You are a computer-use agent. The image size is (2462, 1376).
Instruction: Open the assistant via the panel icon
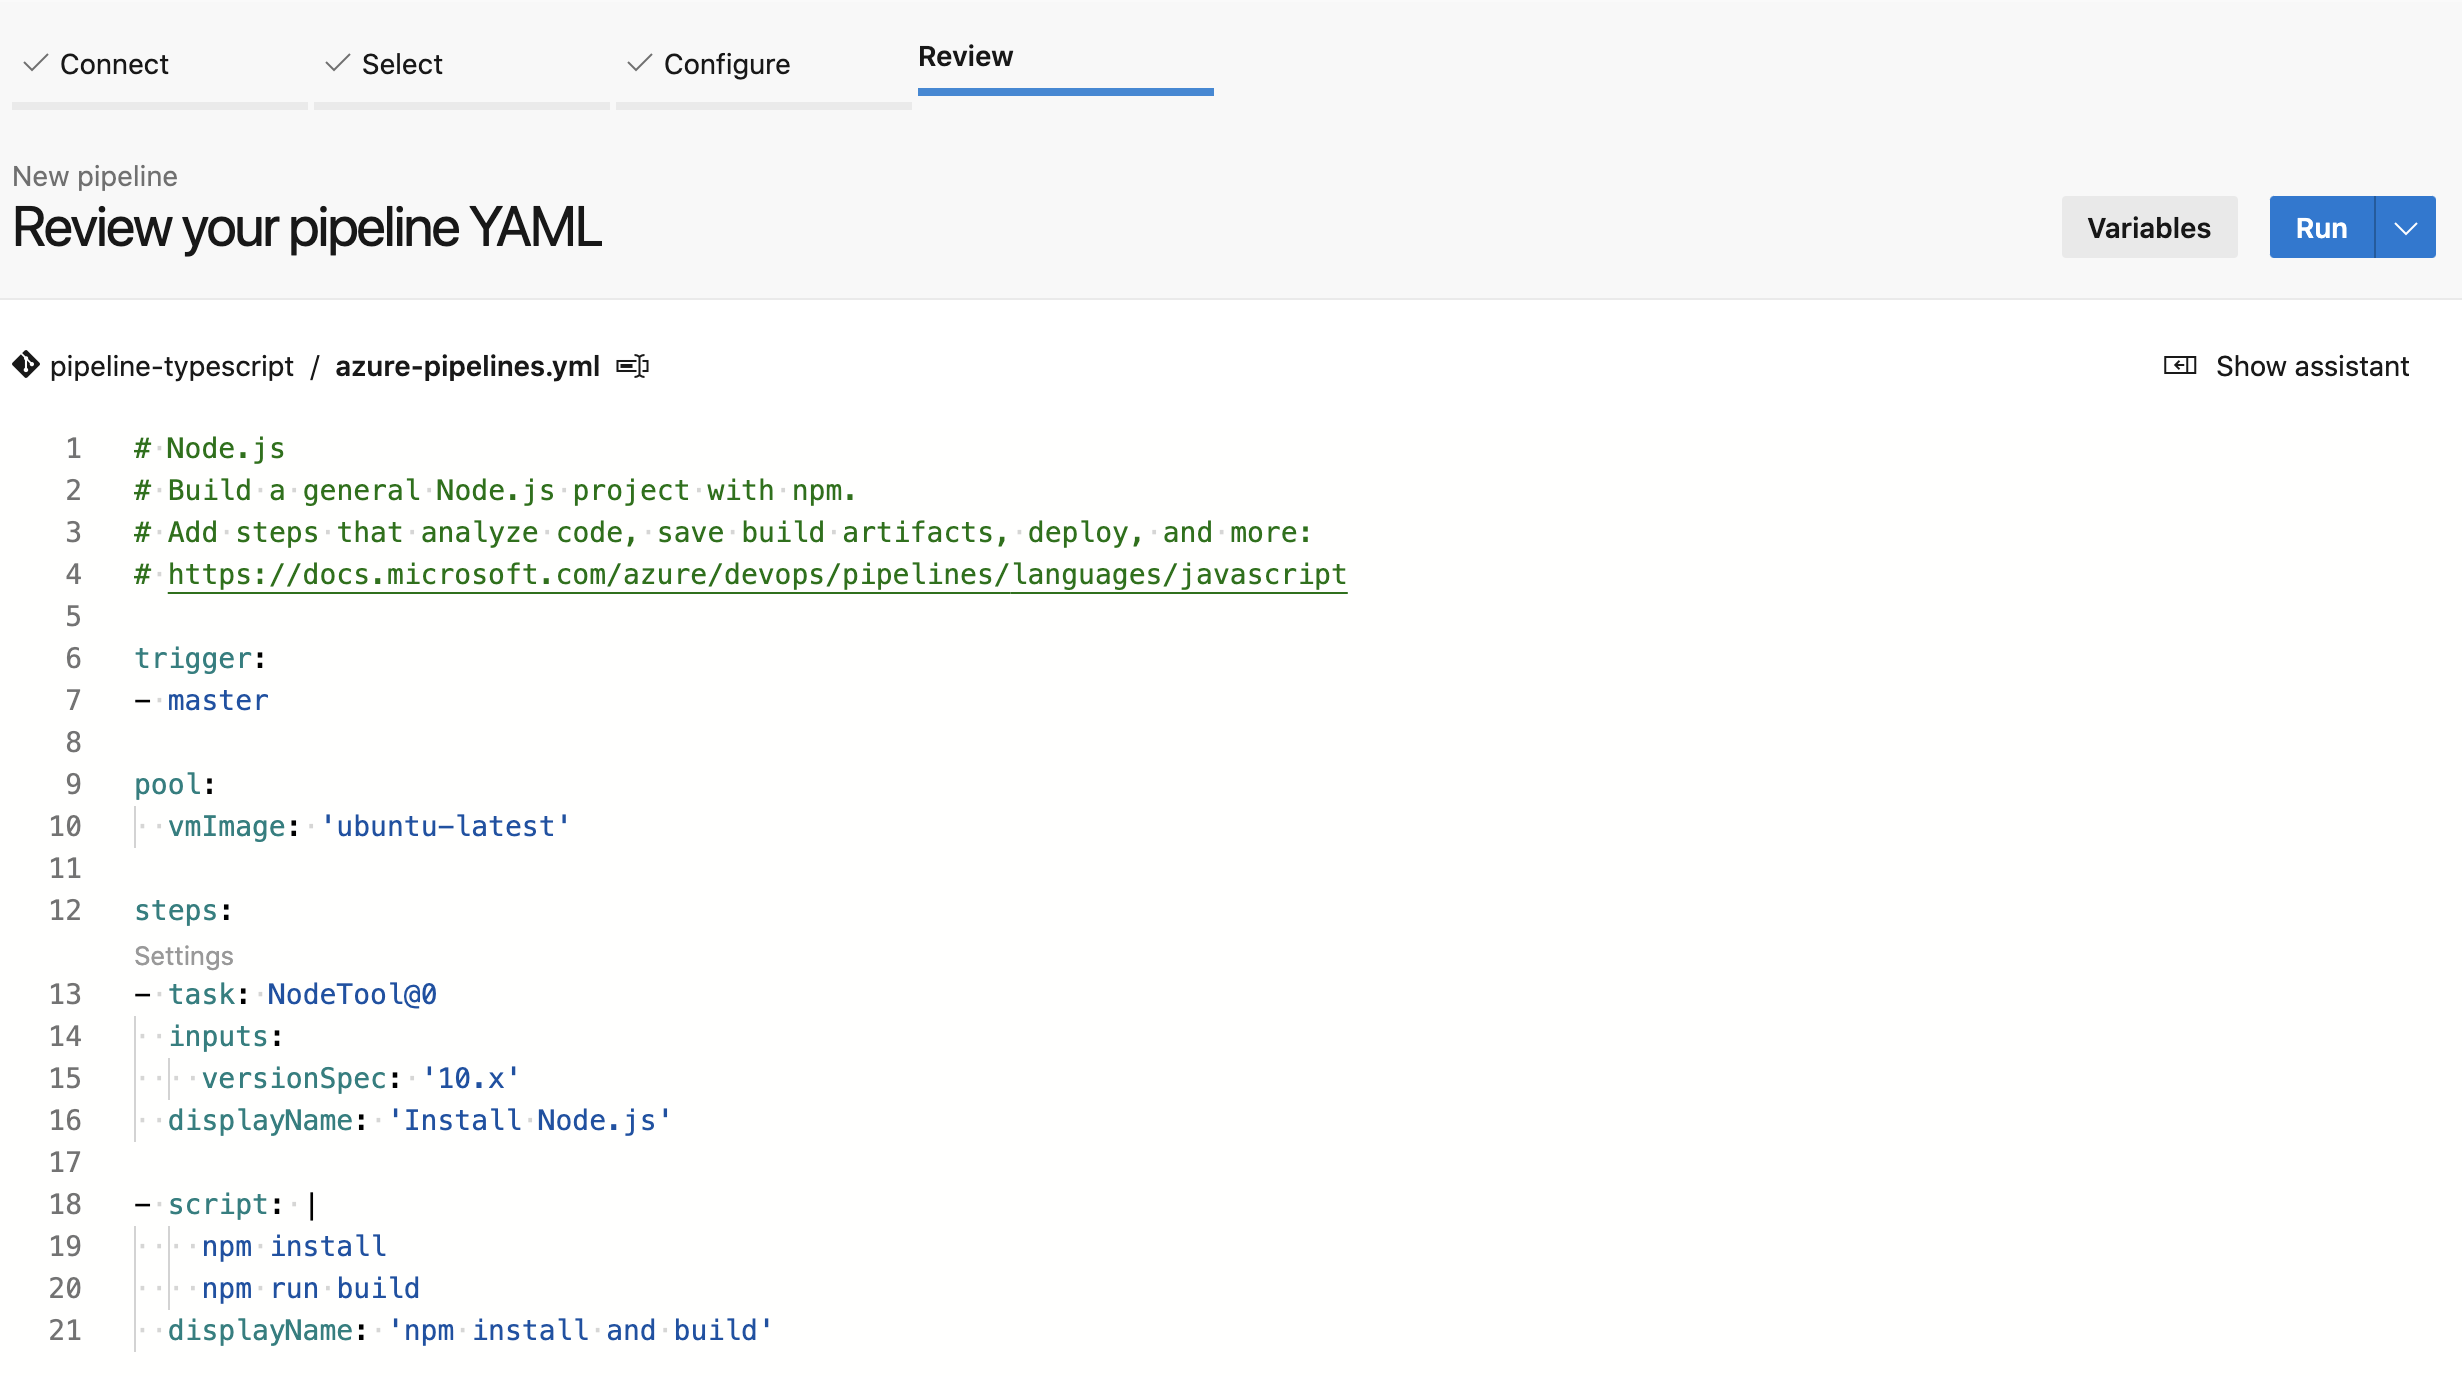[2178, 366]
